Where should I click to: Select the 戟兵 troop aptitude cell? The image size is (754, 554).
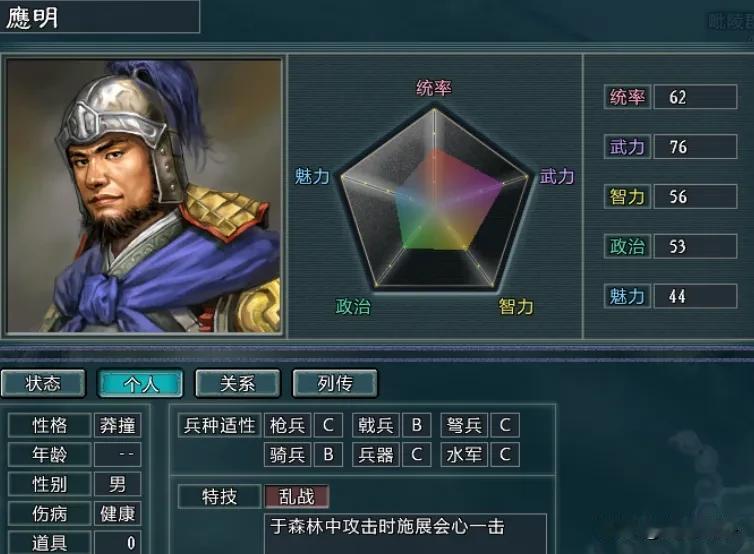tap(376, 425)
